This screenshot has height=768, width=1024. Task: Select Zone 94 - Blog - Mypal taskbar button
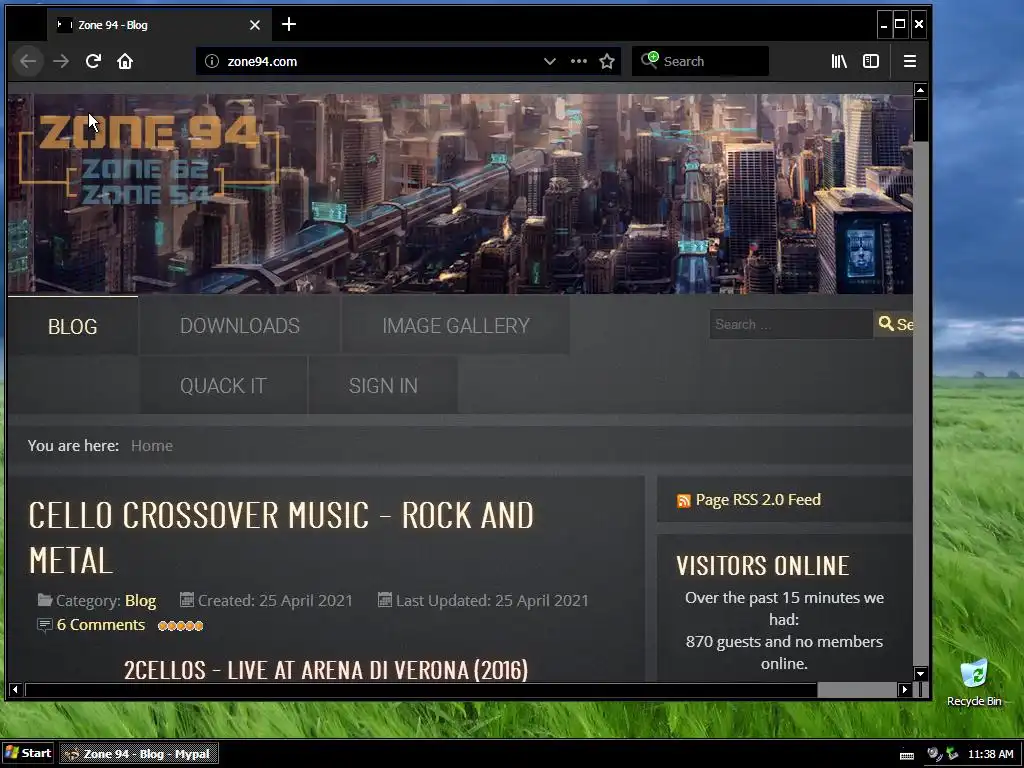pyautogui.click(x=139, y=754)
